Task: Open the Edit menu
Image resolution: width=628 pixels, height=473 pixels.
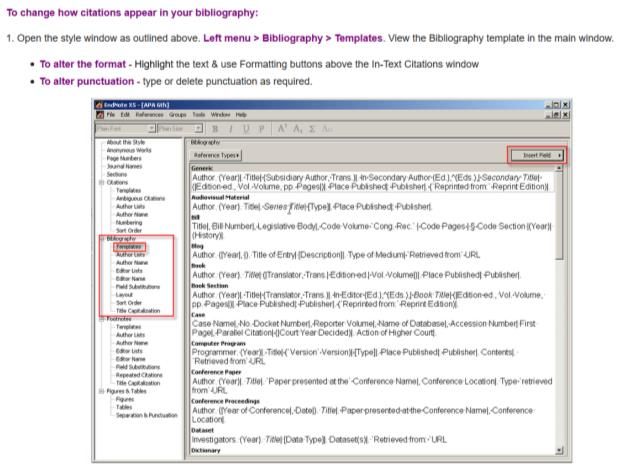Action: tap(125, 115)
